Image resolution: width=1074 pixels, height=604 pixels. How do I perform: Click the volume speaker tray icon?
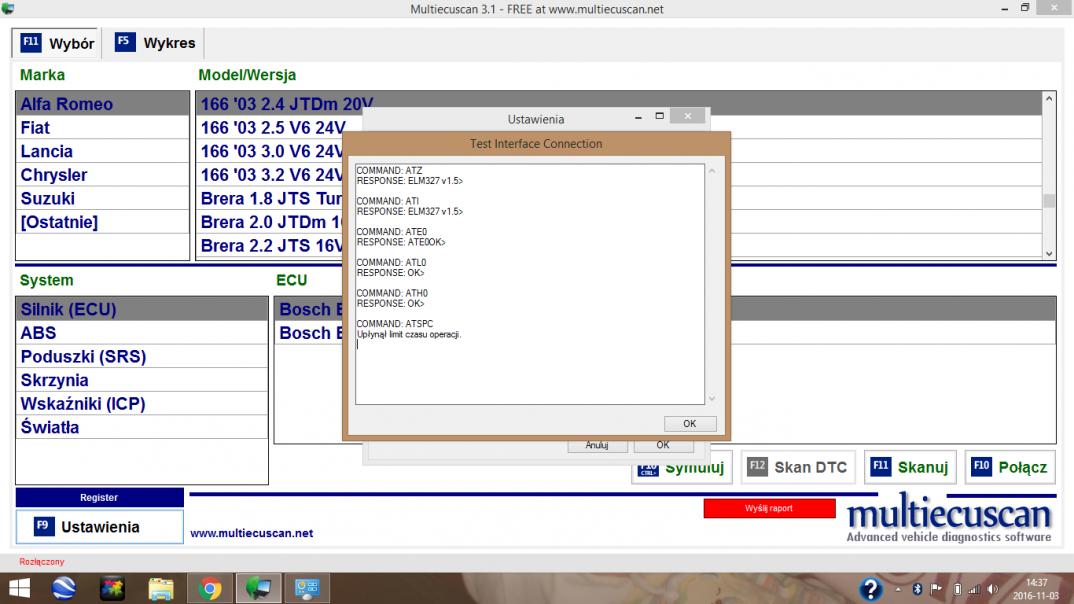click(993, 589)
